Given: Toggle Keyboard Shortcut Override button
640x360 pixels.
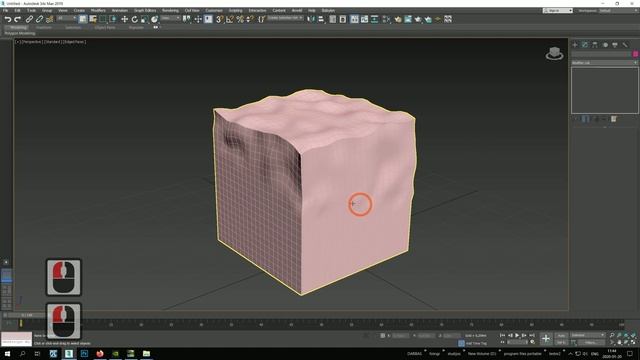Looking at the screenshot, I should 208,19.
